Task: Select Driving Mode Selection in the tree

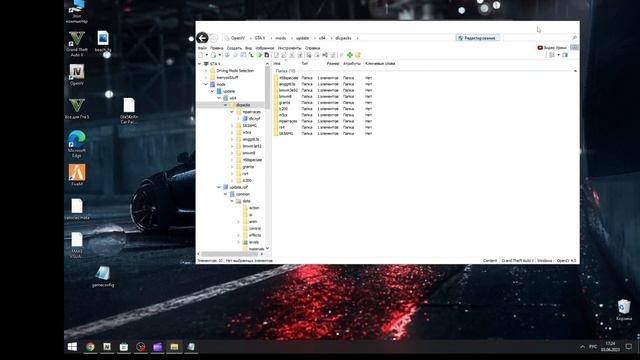Action: 235,71
